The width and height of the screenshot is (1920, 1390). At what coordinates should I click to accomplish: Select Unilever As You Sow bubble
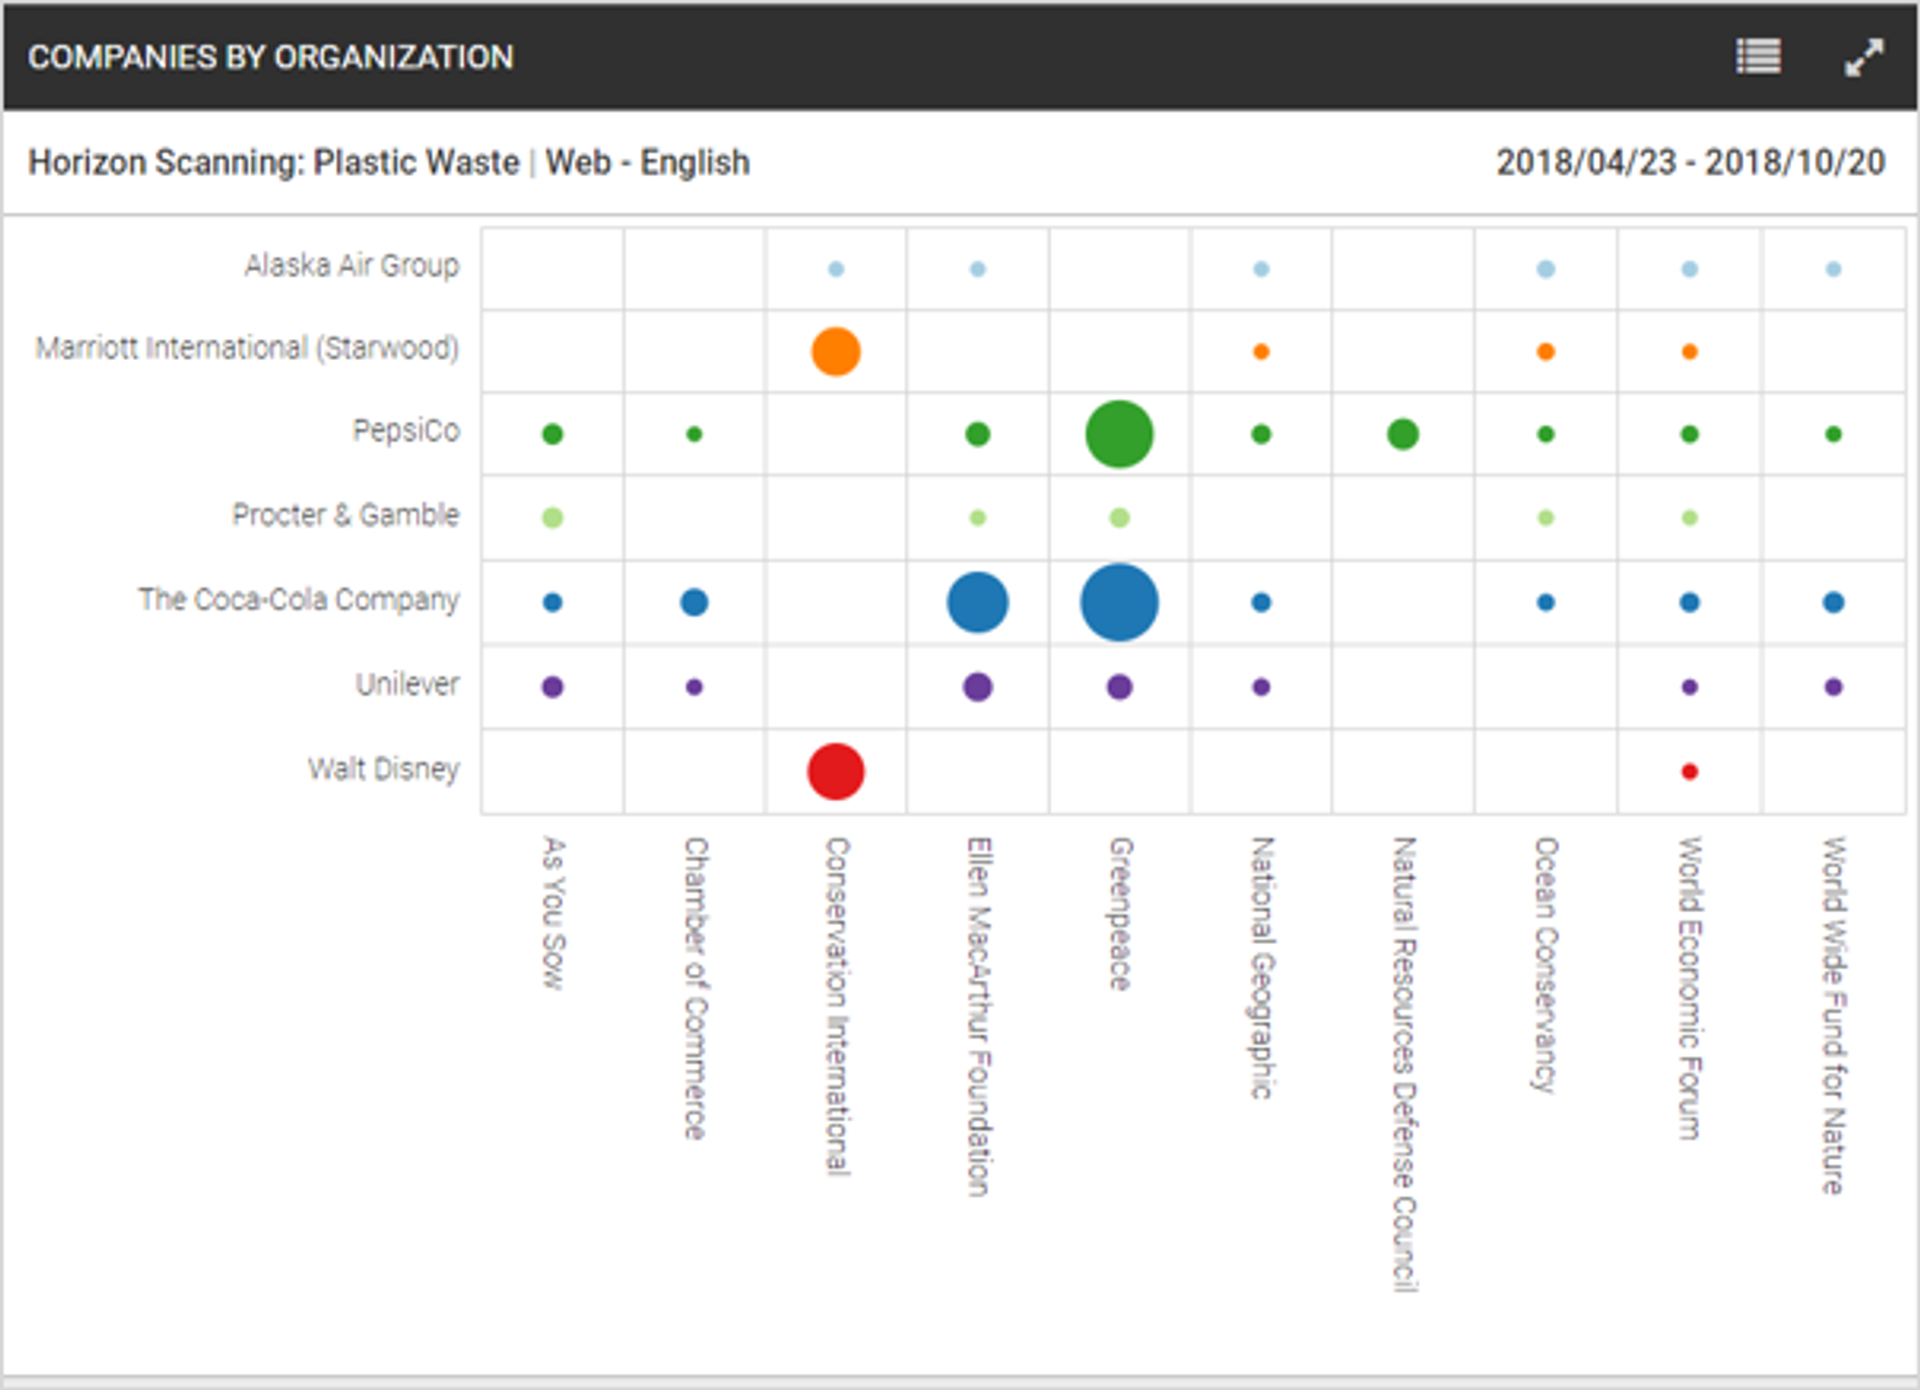point(552,687)
